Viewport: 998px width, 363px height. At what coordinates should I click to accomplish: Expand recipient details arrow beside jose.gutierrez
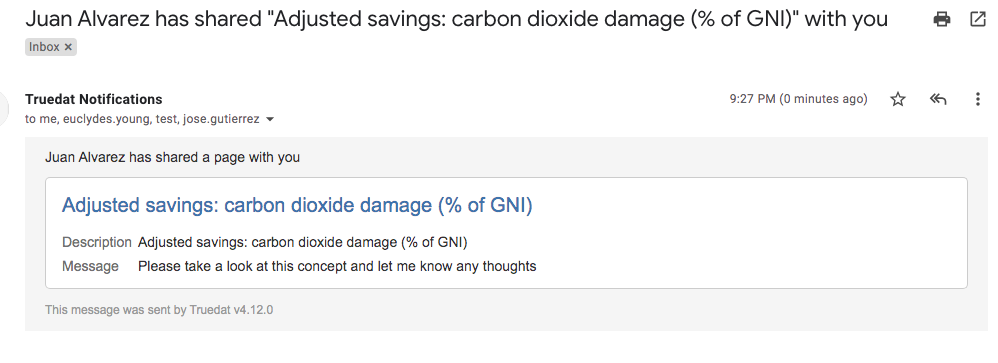coord(270,120)
